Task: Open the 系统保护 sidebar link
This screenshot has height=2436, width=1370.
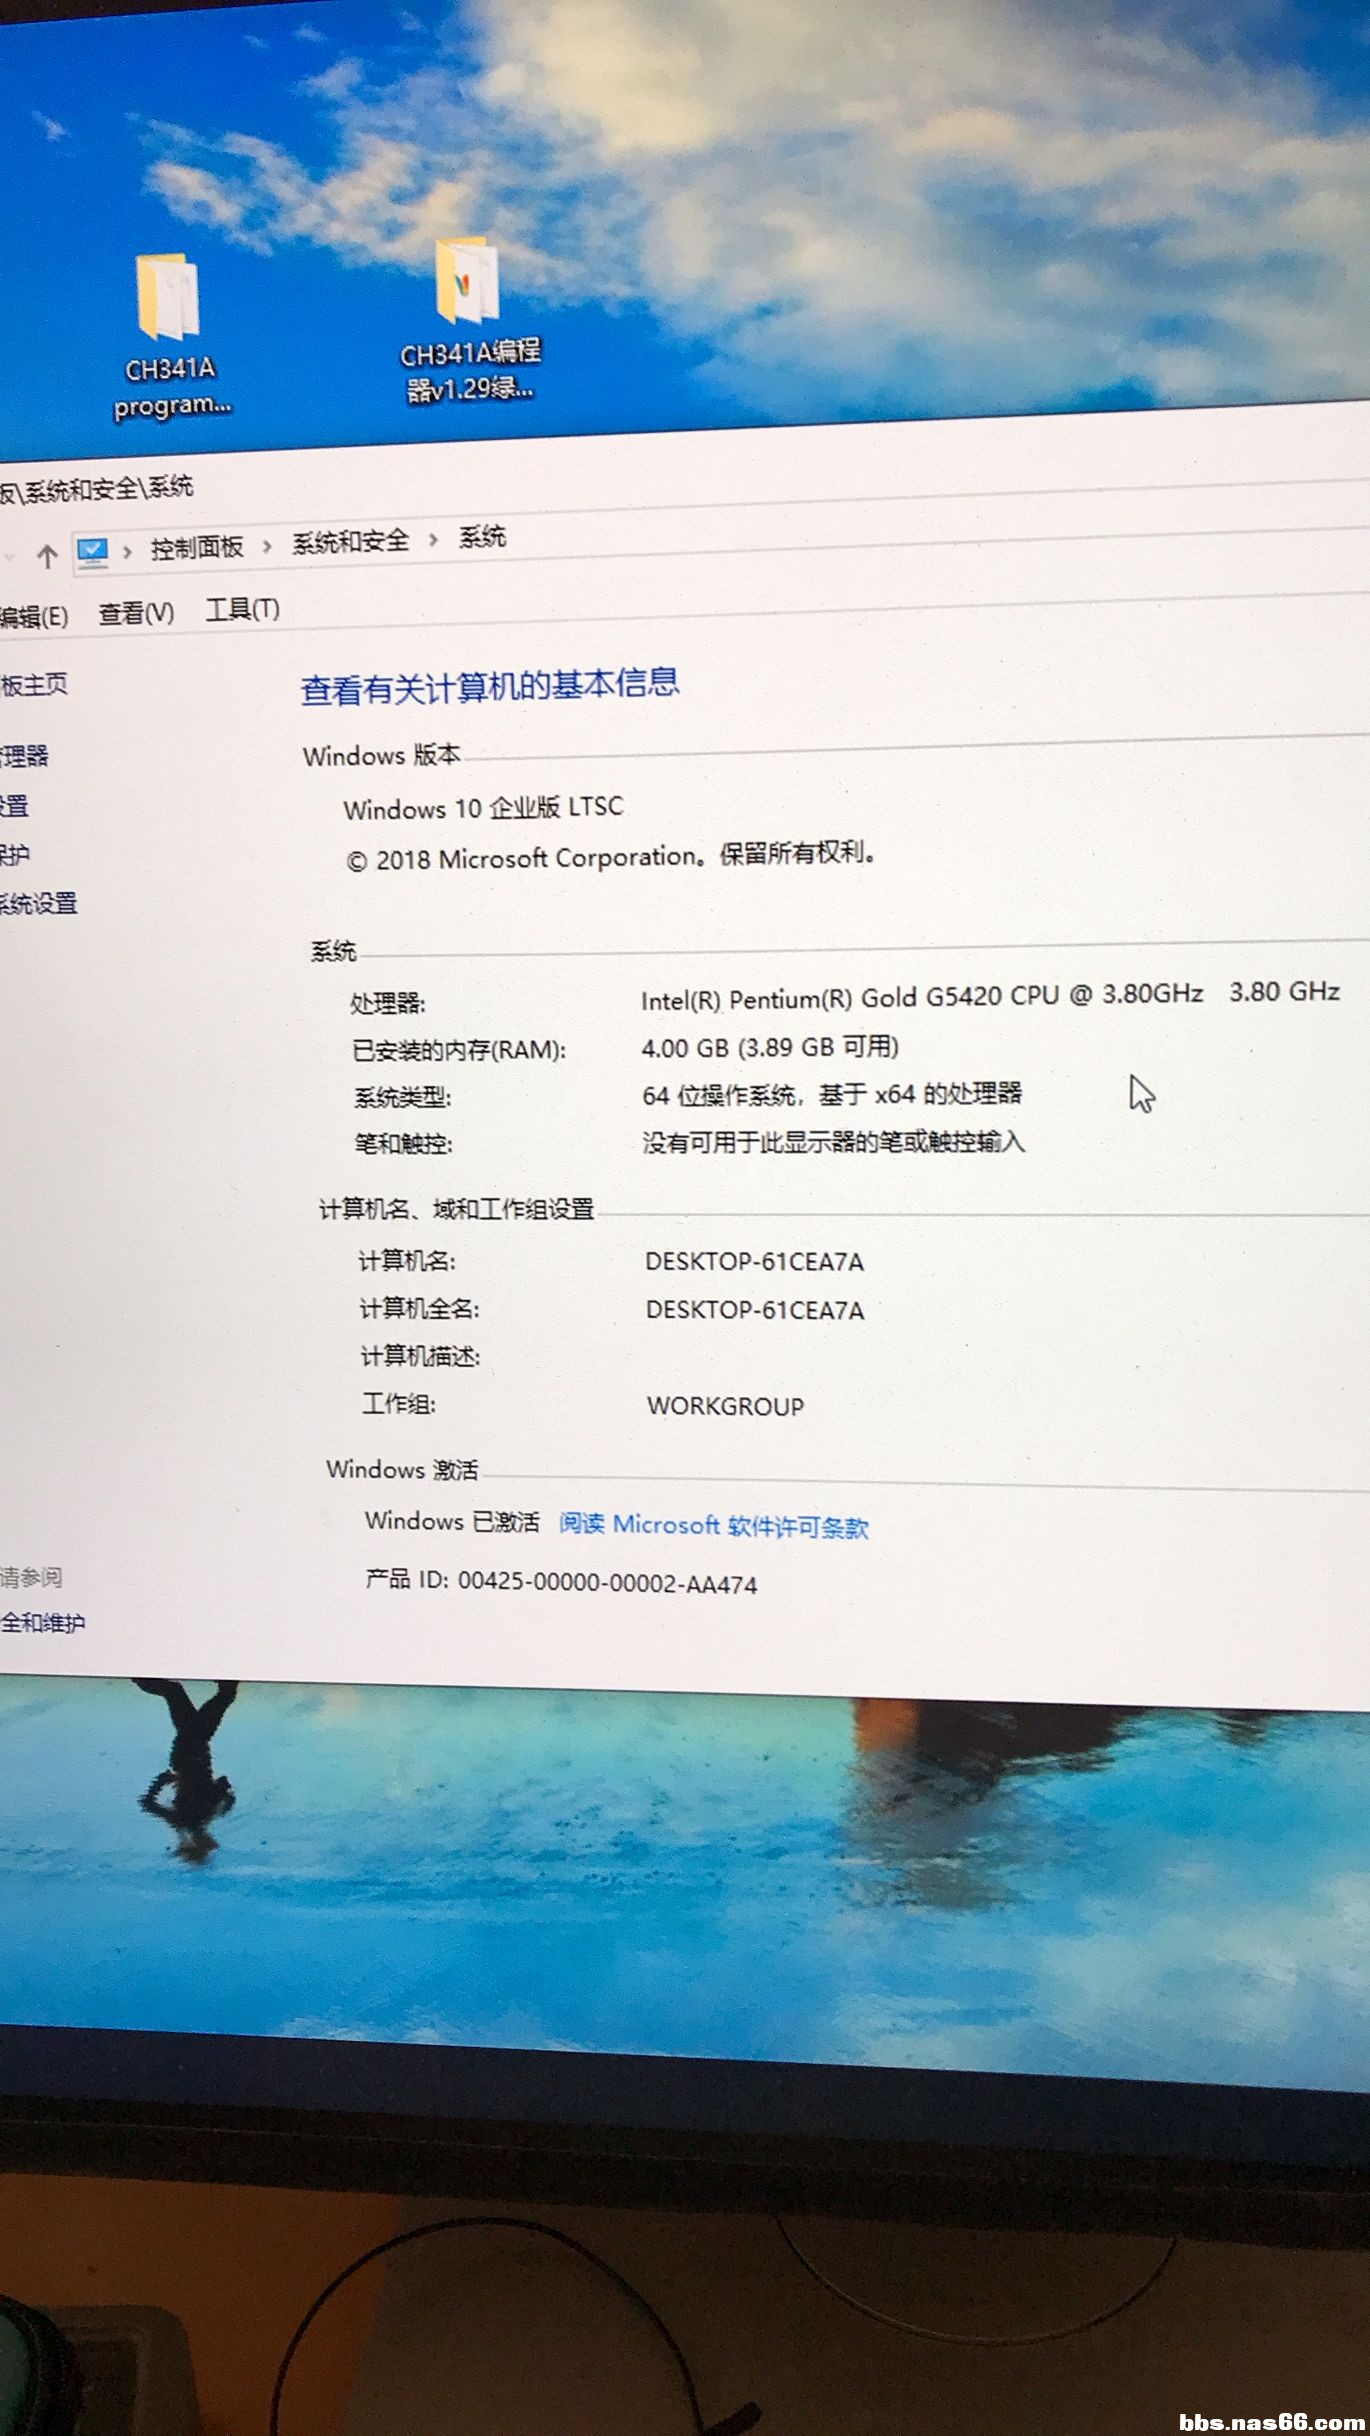Action: coord(15,854)
